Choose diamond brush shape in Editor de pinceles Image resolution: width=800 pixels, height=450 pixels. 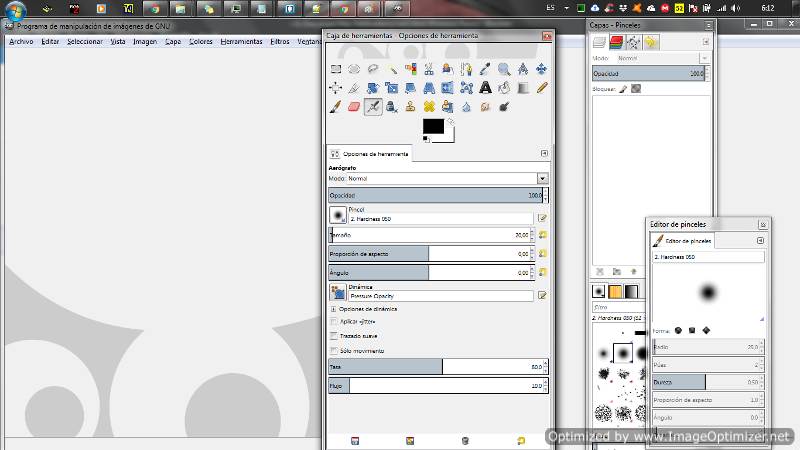click(706, 331)
